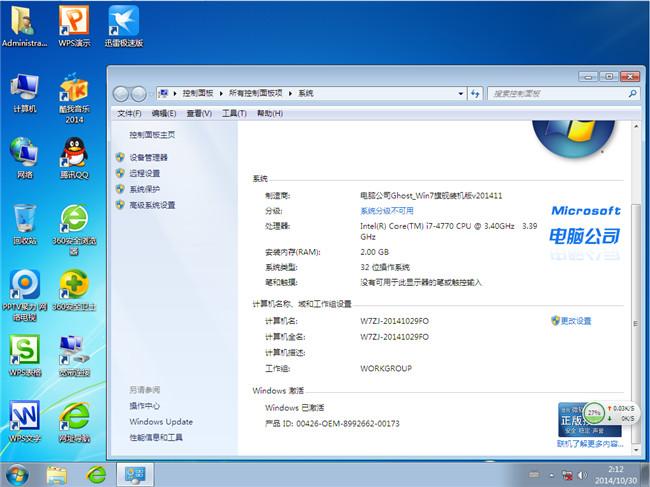Image resolution: width=650 pixels, height=487 pixels.
Task: Click 系统分级不可用 link
Action: pyautogui.click(x=387, y=211)
